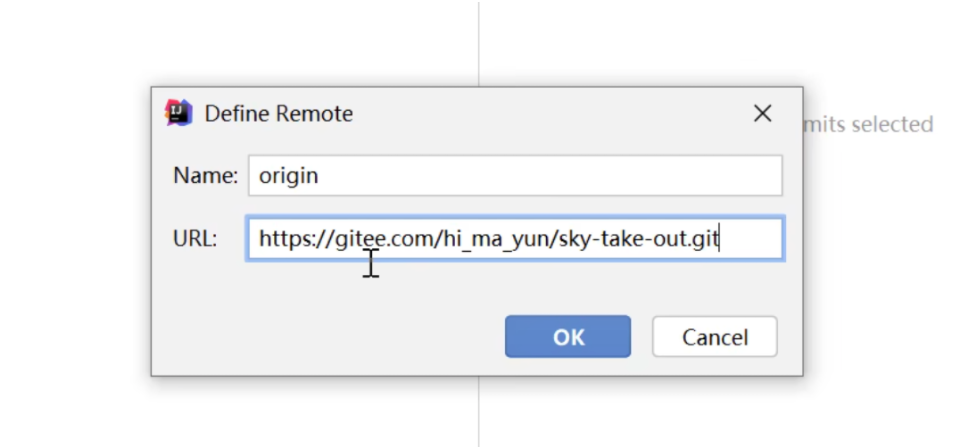975x447 pixels.
Task: Click the vertical pane divider below the dialog
Action: tap(479, 412)
